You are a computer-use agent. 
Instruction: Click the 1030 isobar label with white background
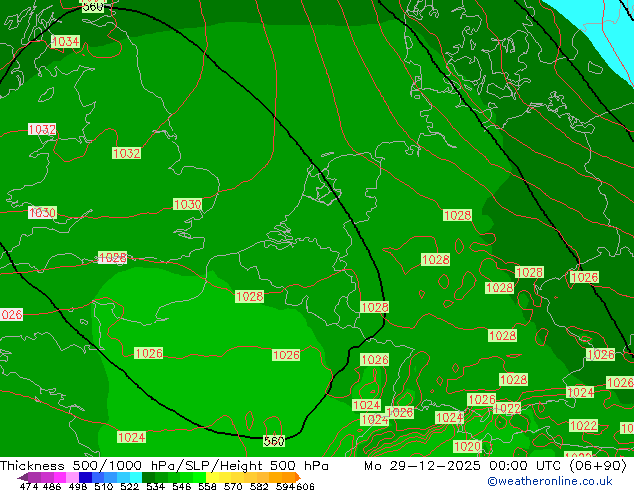(42, 212)
